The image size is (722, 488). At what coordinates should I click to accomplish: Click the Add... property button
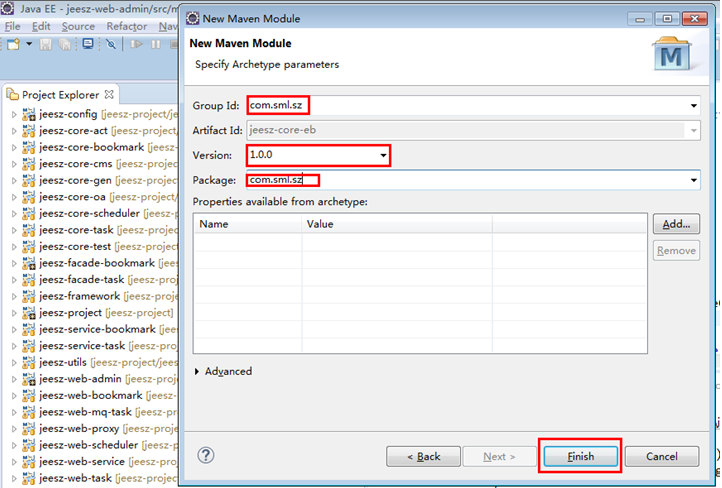pyautogui.click(x=676, y=224)
